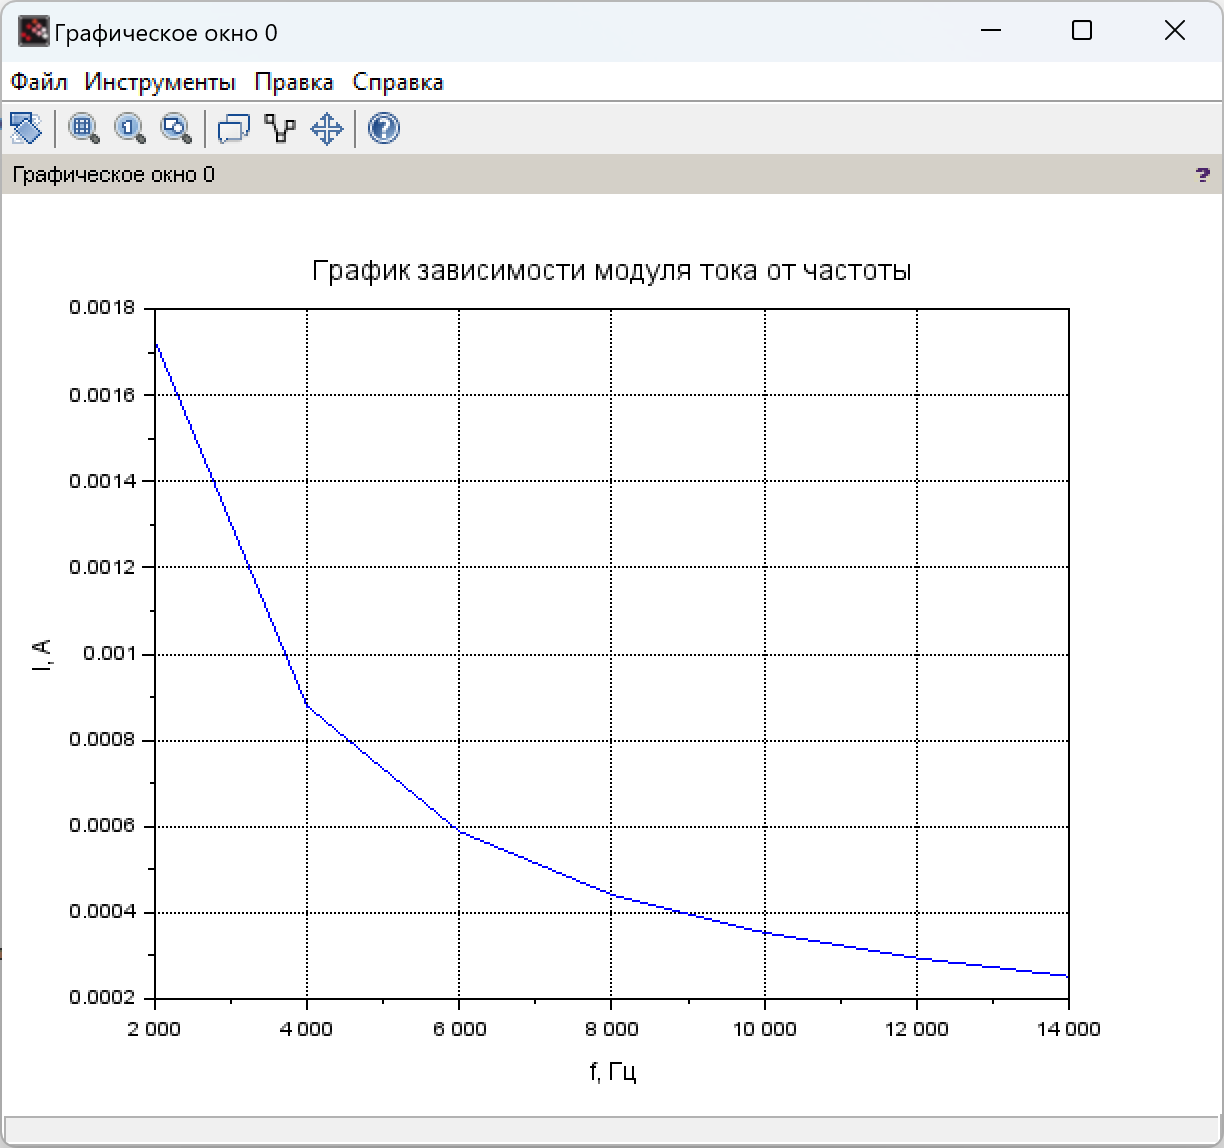The image size is (1224, 1148).
Task: Click the x-axis tick label '10 000'
Action: tap(764, 1030)
